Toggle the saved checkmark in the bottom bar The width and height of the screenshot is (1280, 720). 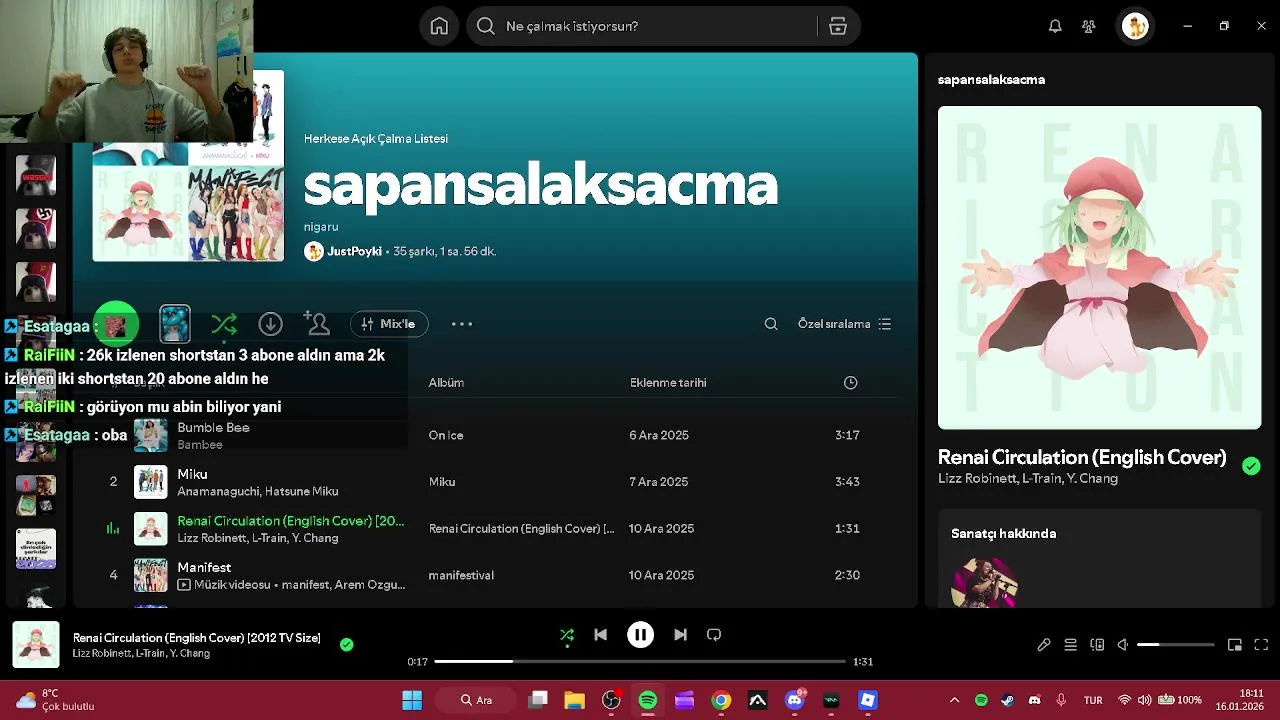click(346, 645)
